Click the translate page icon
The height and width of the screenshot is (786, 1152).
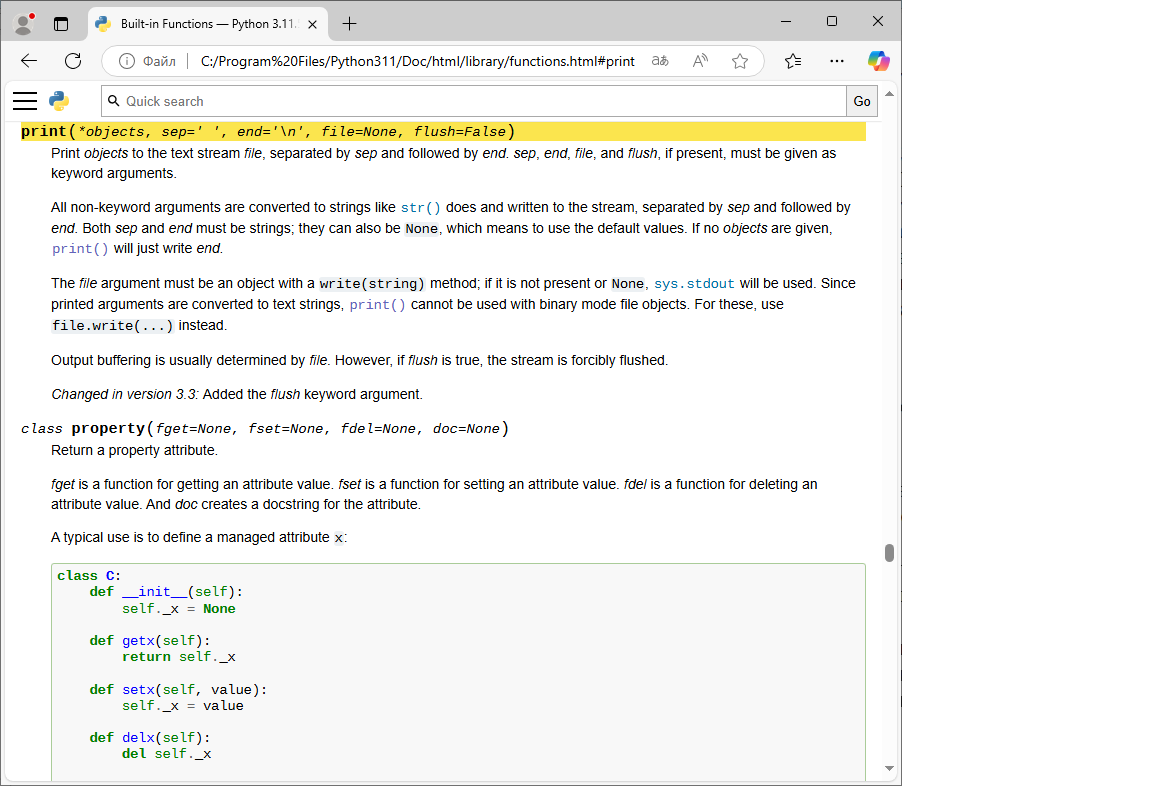660,61
